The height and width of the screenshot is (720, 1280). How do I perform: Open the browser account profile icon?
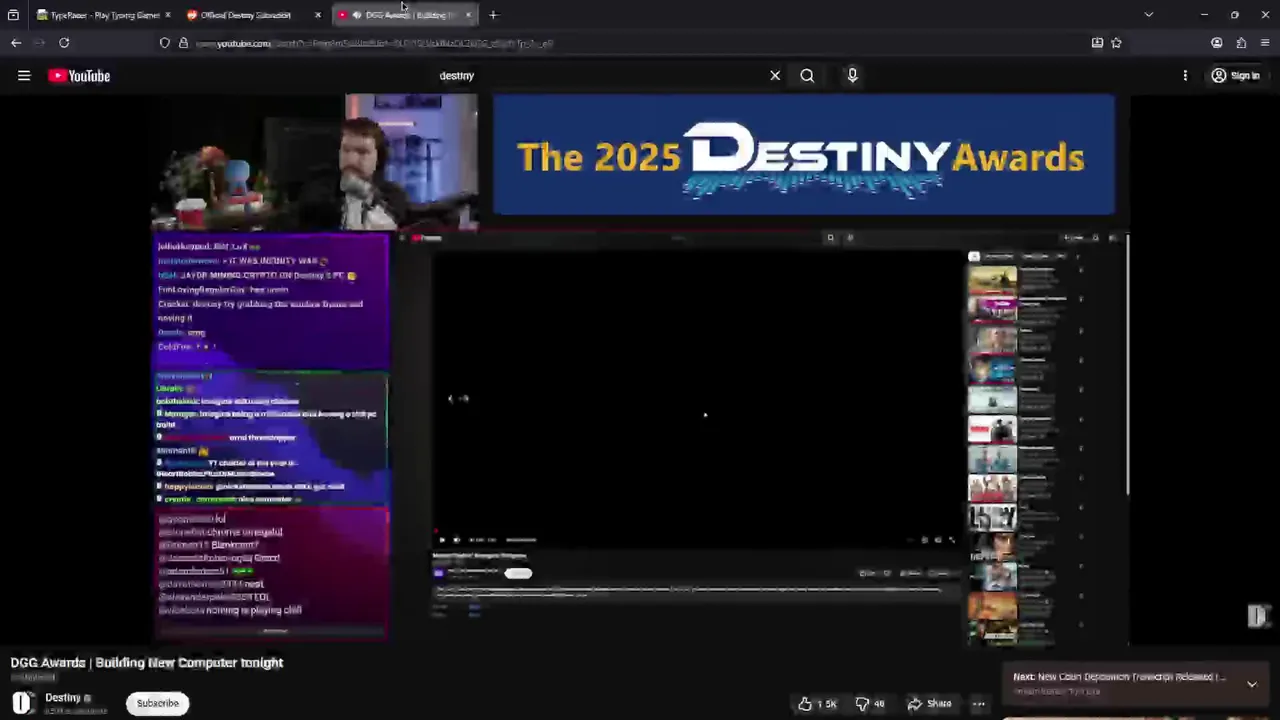1216,43
